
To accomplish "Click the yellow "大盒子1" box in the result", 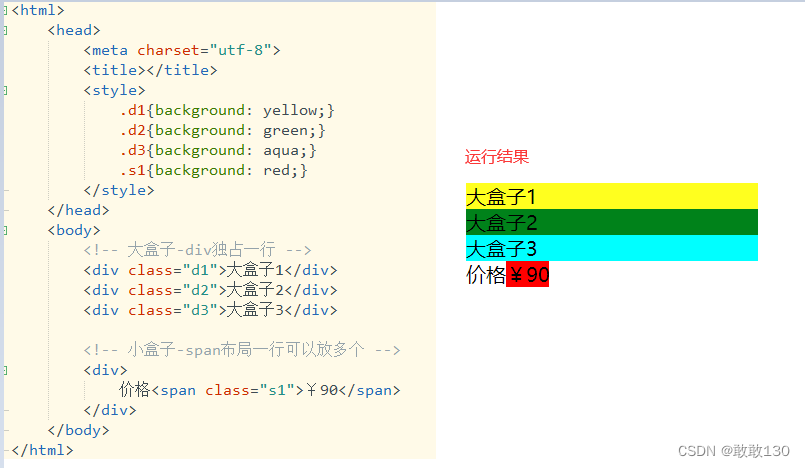I will [x=611, y=196].
